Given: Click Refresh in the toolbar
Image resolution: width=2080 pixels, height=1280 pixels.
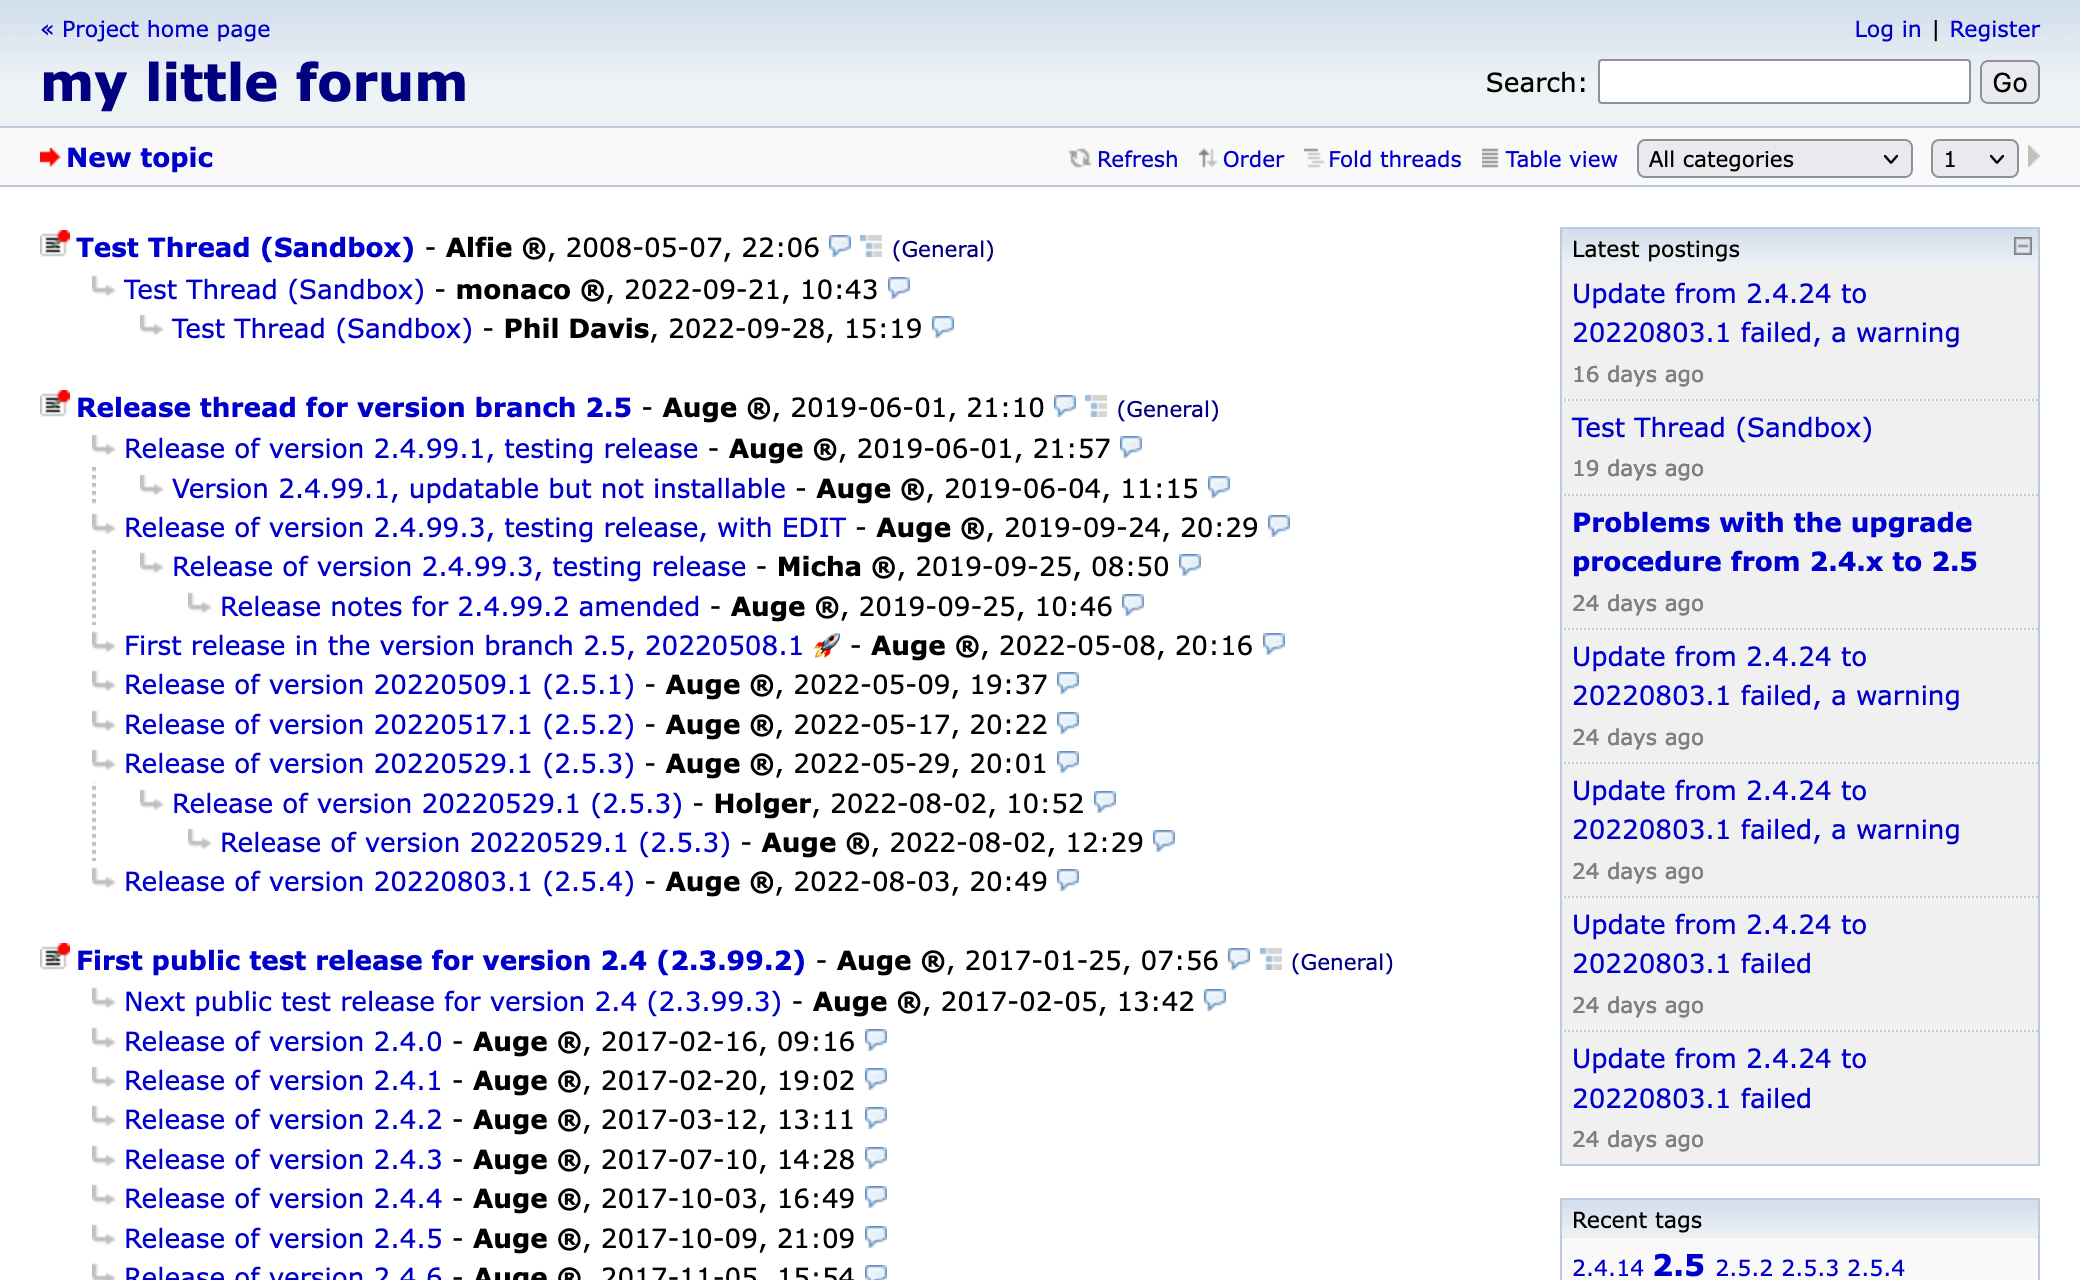Looking at the screenshot, I should pos(1136,159).
